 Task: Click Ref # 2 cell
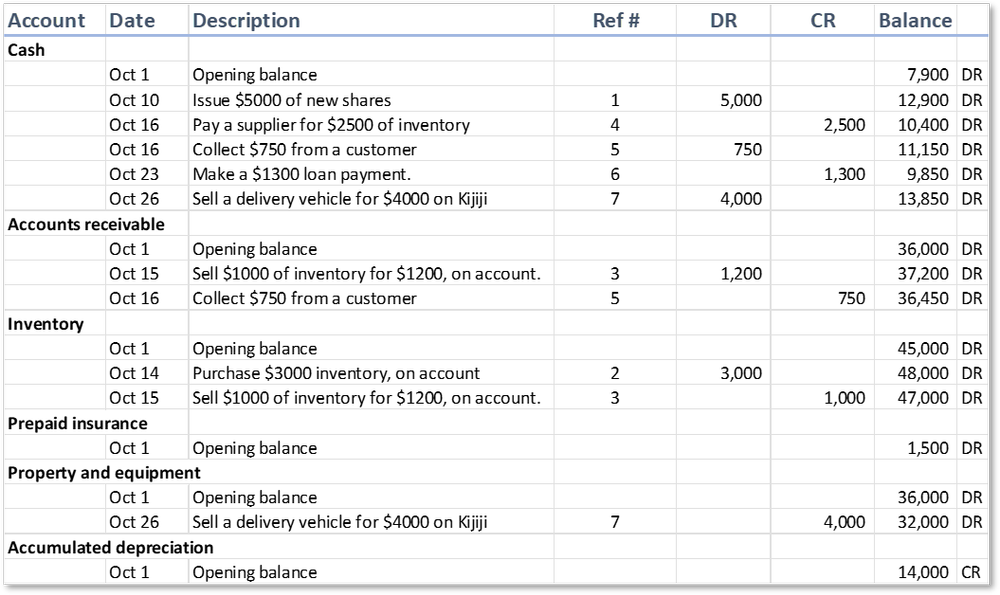pos(615,373)
